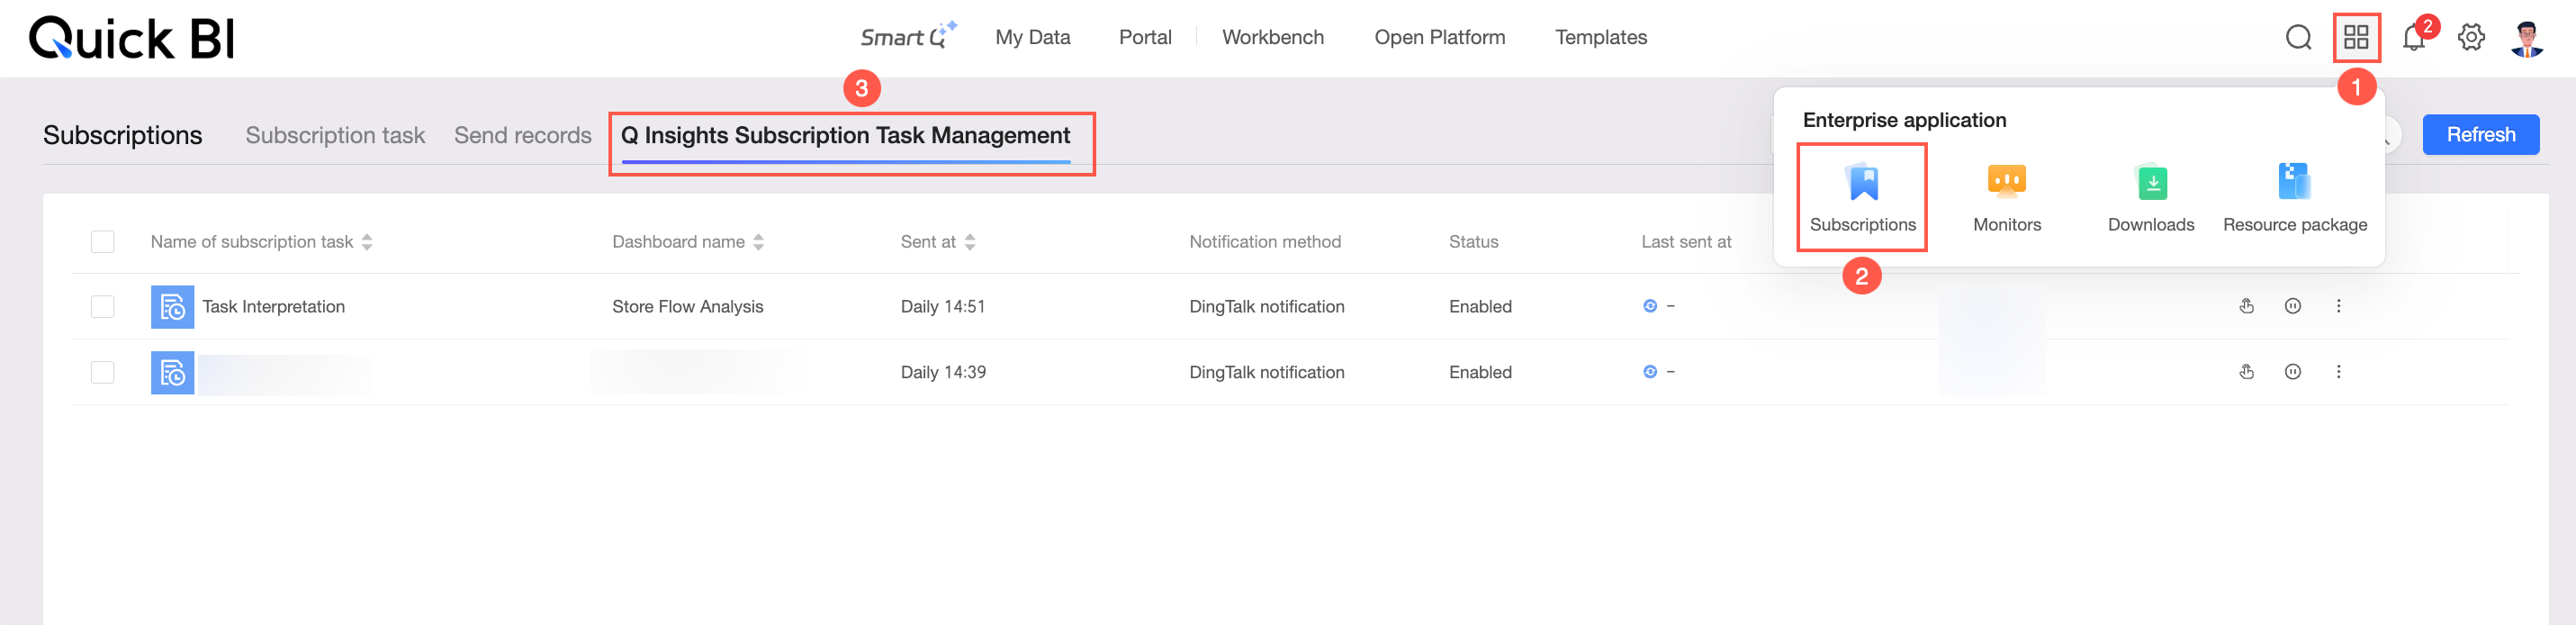2576x625 pixels.
Task: Click Enabled status in Daily 14:39 row
Action: click(x=1480, y=372)
